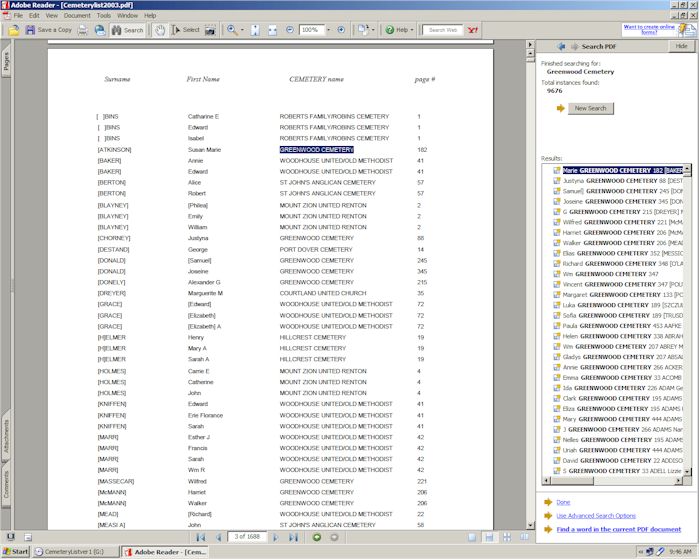Go to next page button

[275, 537]
